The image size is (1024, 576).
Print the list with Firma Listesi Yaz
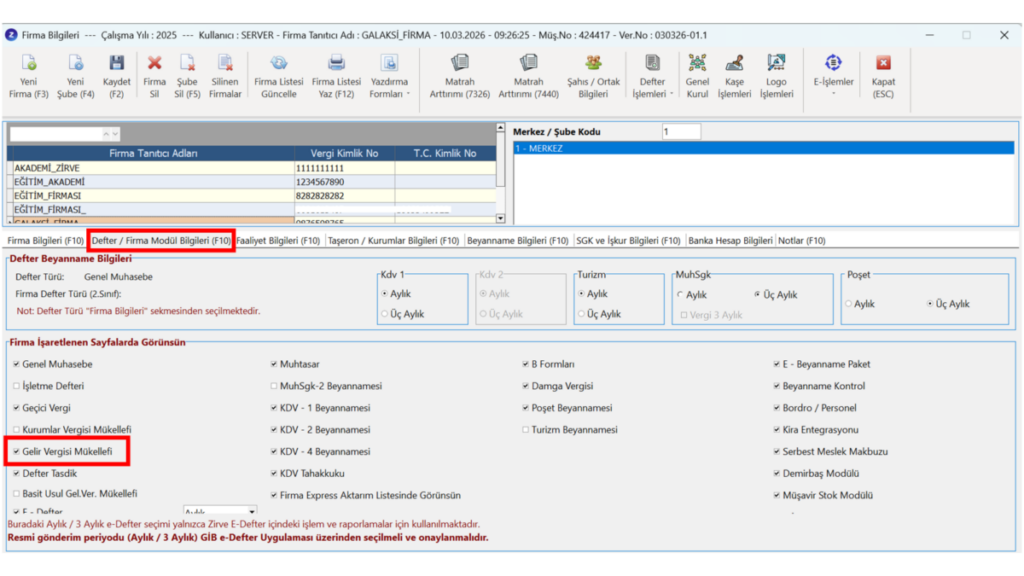(x=336, y=76)
